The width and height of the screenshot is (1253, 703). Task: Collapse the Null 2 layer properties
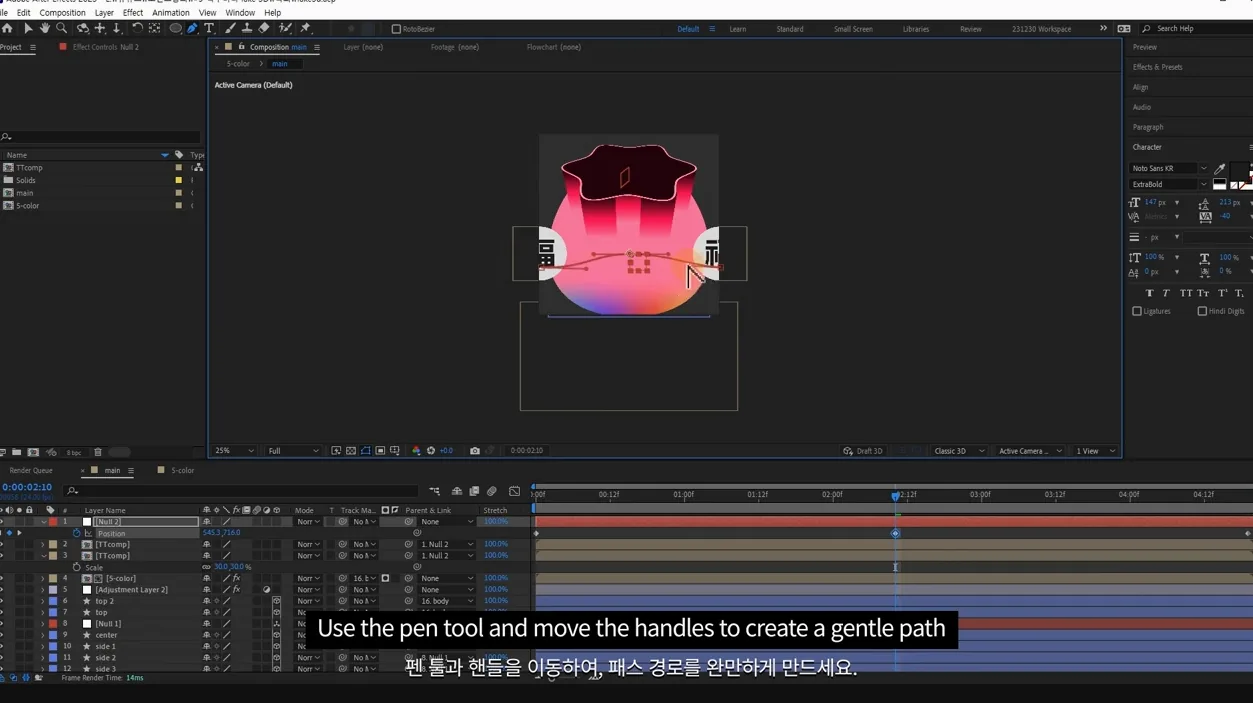click(x=43, y=522)
